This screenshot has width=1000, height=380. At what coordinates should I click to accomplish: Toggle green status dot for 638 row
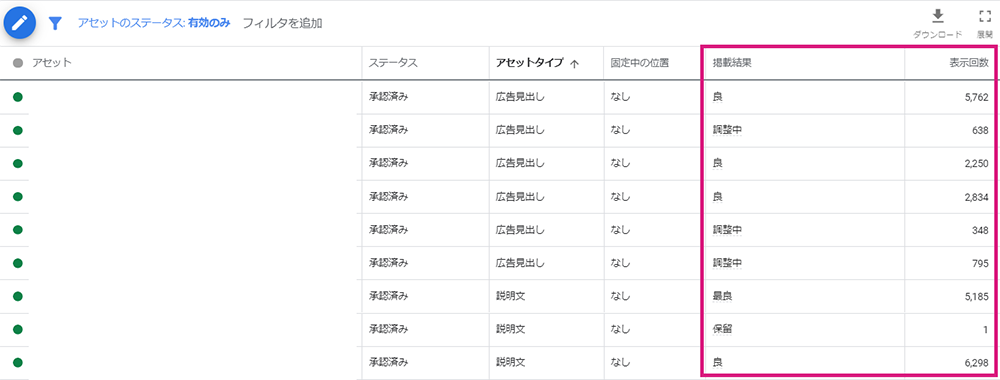pyautogui.click(x=18, y=130)
